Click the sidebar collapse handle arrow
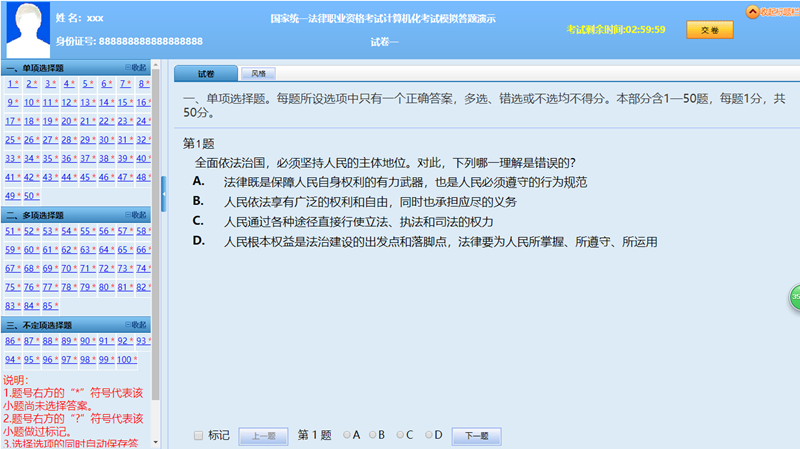The image size is (800, 449). [x=164, y=188]
